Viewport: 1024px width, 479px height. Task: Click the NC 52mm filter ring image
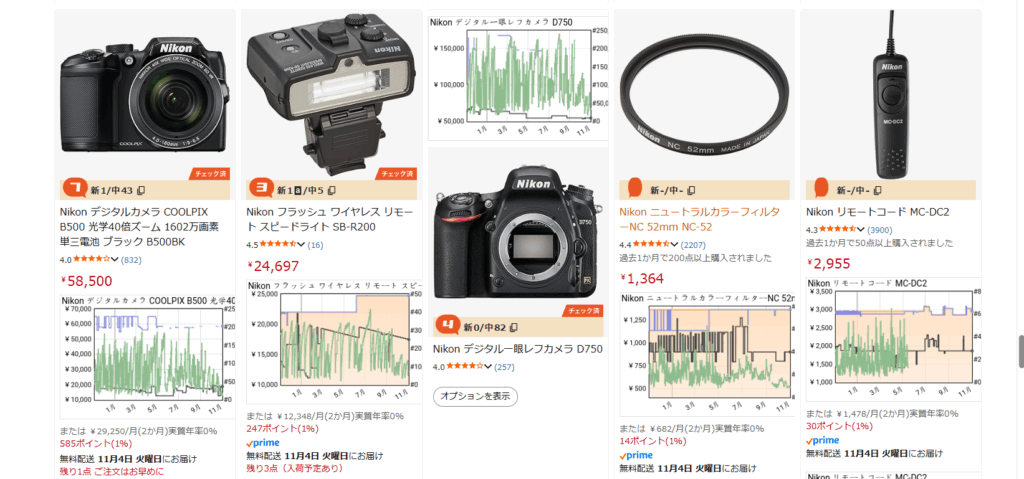(704, 93)
